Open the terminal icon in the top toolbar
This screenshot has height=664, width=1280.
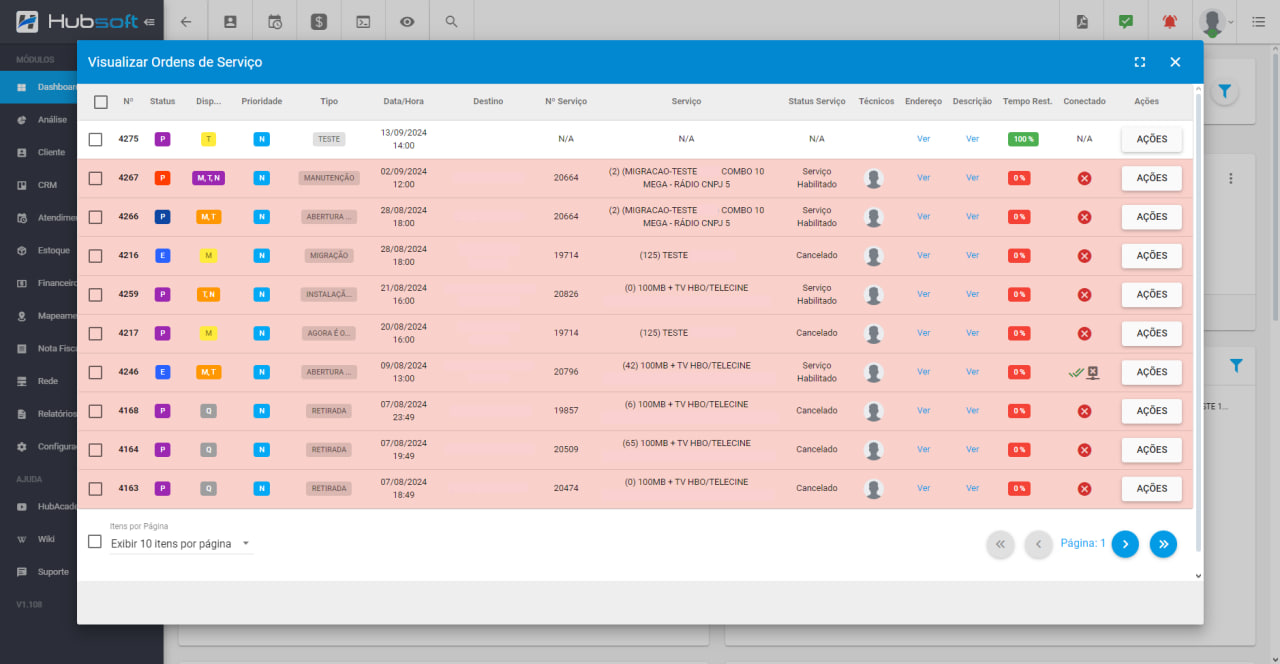363,21
